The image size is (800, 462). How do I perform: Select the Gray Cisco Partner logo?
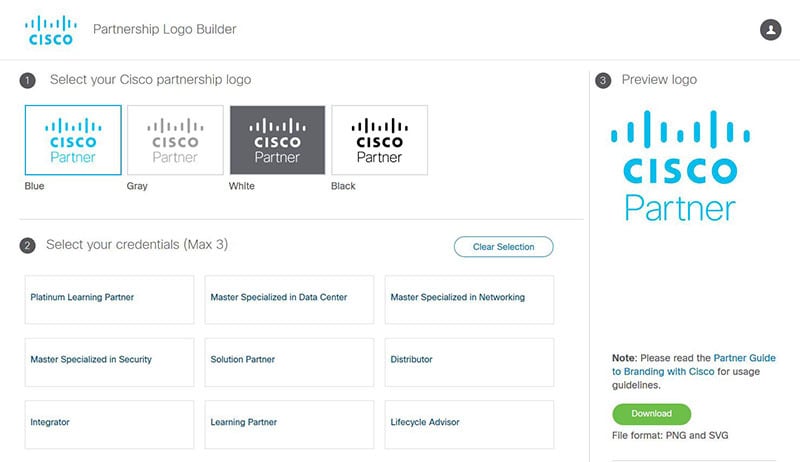[x=175, y=140]
